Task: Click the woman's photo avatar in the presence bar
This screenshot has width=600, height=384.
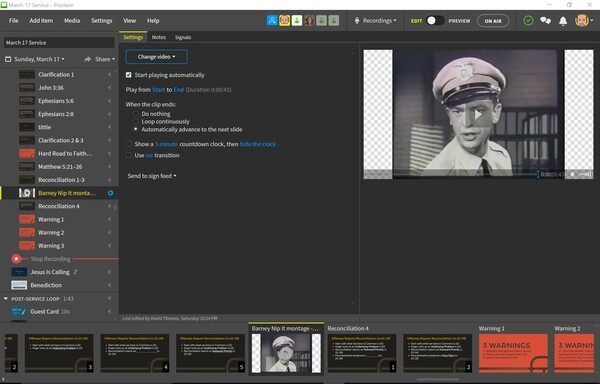Action: [309, 21]
